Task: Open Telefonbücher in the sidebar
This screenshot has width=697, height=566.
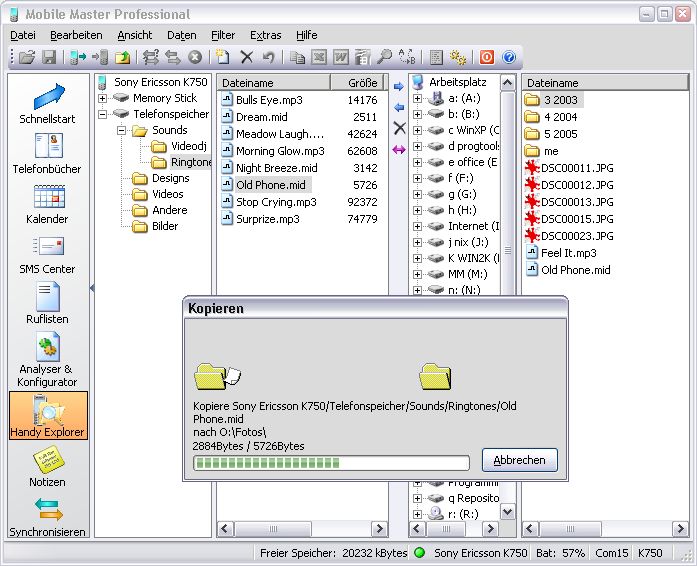Action: 48,154
